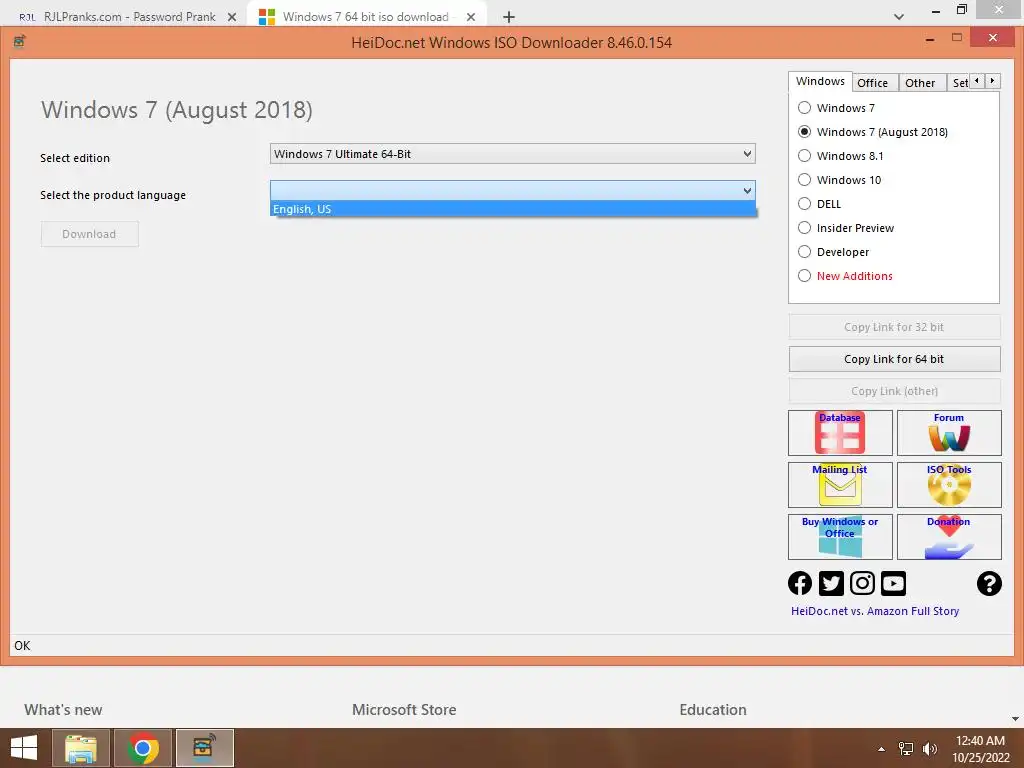Viewport: 1024px width, 768px height.
Task: Click Copy Link for 64 bit
Action: [894, 359]
